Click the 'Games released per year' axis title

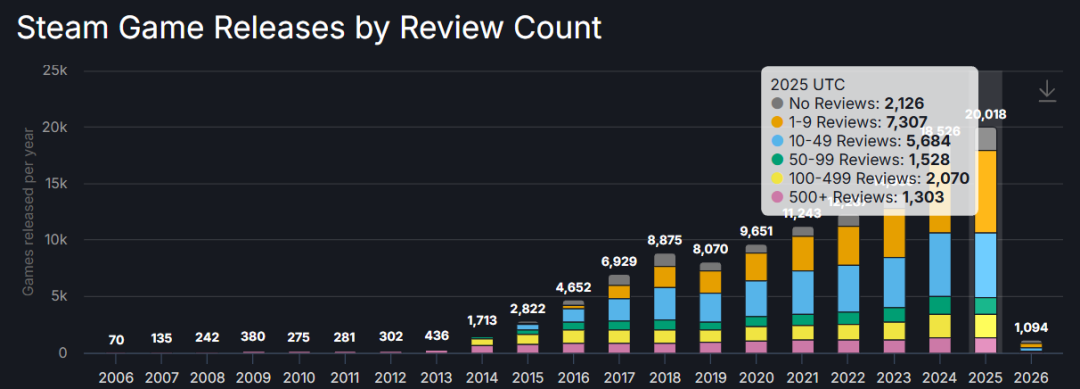pyautogui.click(x=28, y=213)
